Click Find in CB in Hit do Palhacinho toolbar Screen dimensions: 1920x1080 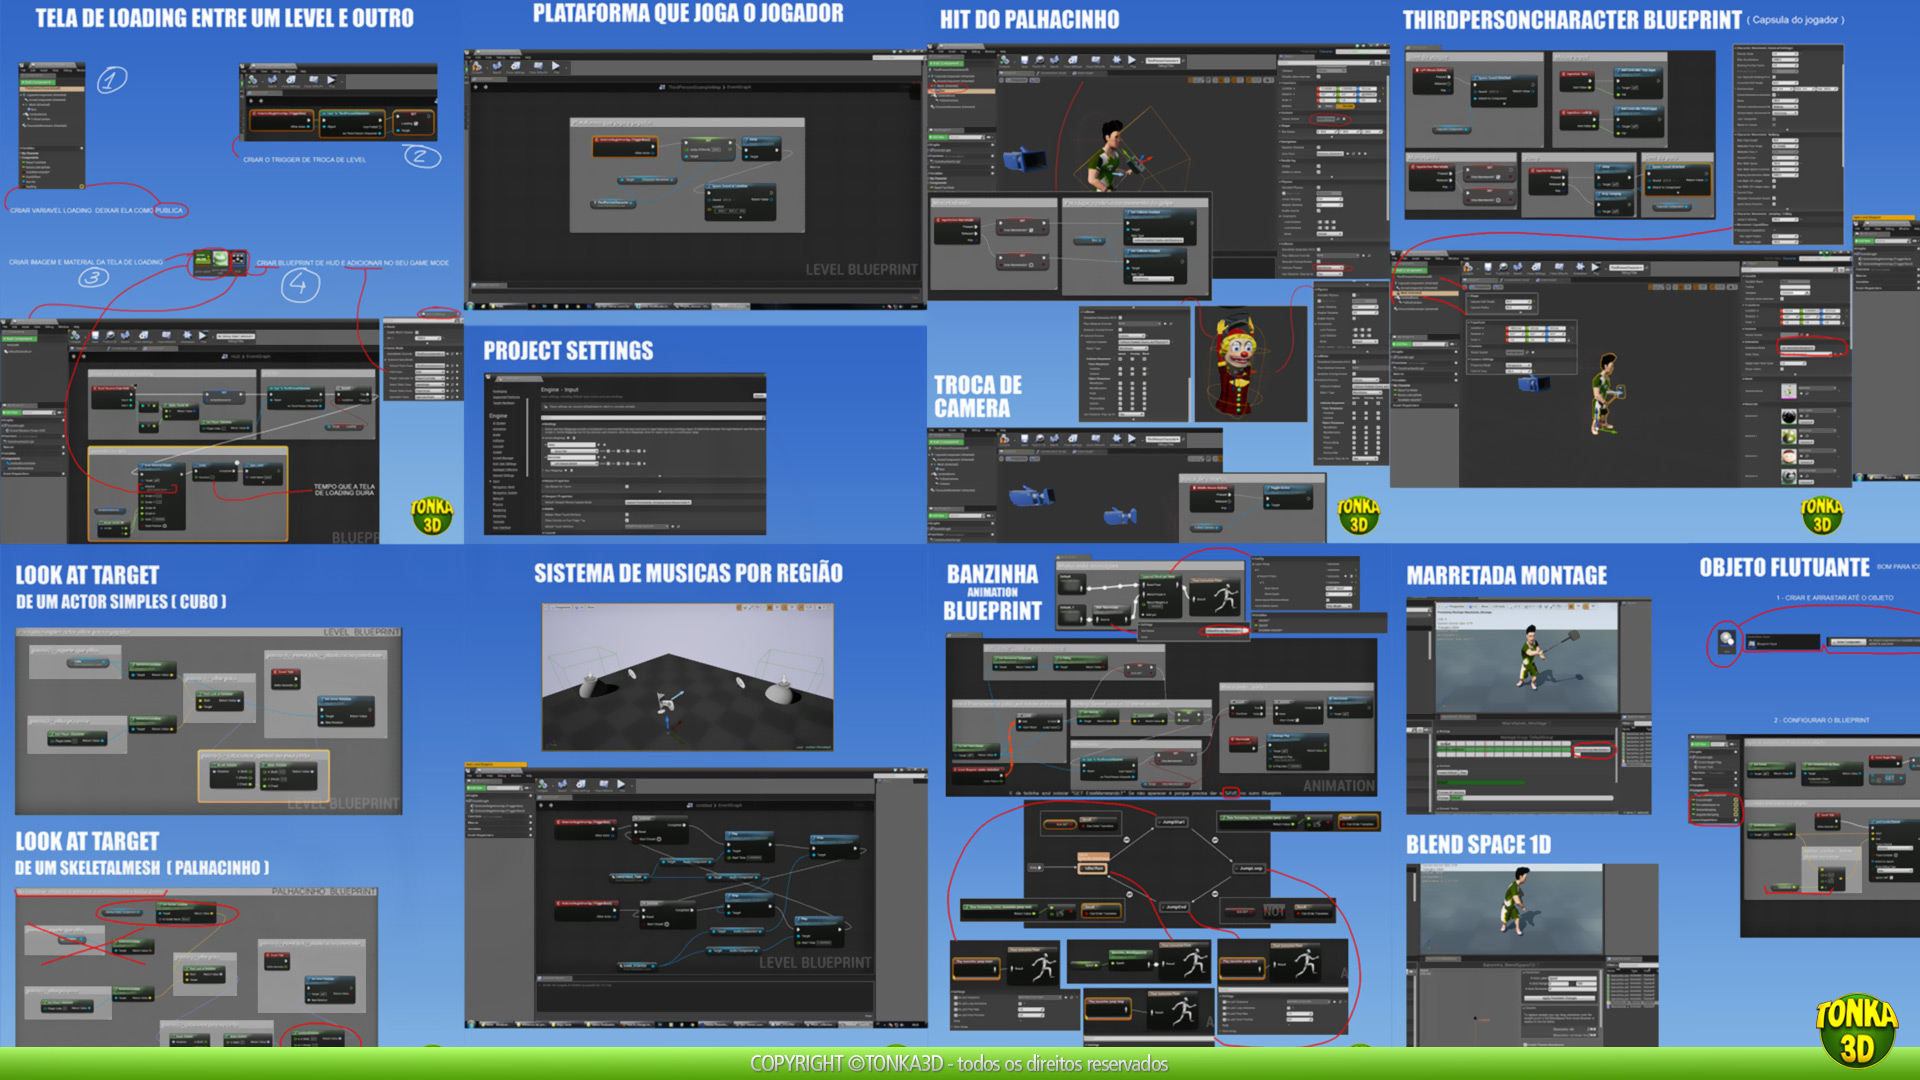tap(1039, 60)
